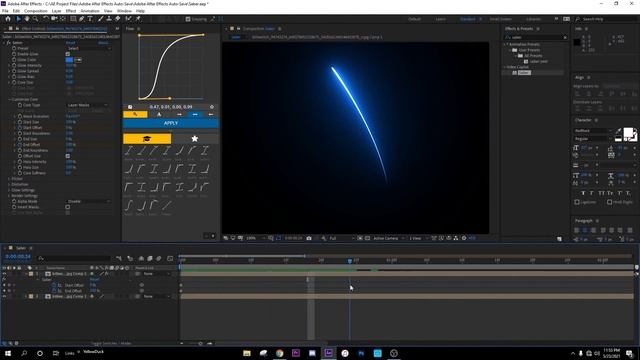The width and height of the screenshot is (640, 360).
Task: Open the After Effects taskbar icon
Action: coord(329,353)
